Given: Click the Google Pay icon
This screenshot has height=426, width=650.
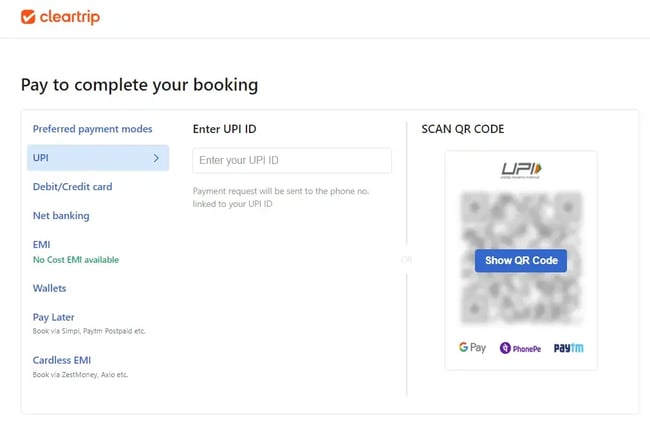Looking at the screenshot, I should [472, 348].
